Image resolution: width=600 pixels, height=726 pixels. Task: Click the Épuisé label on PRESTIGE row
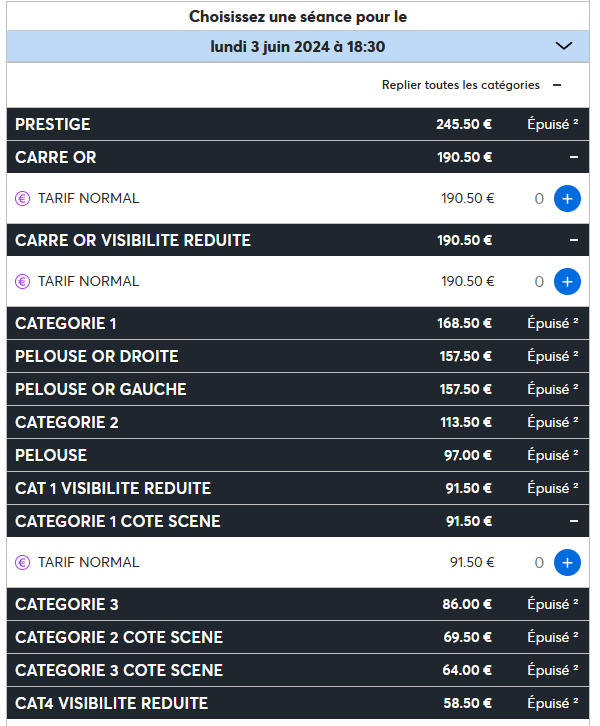[x=552, y=124]
